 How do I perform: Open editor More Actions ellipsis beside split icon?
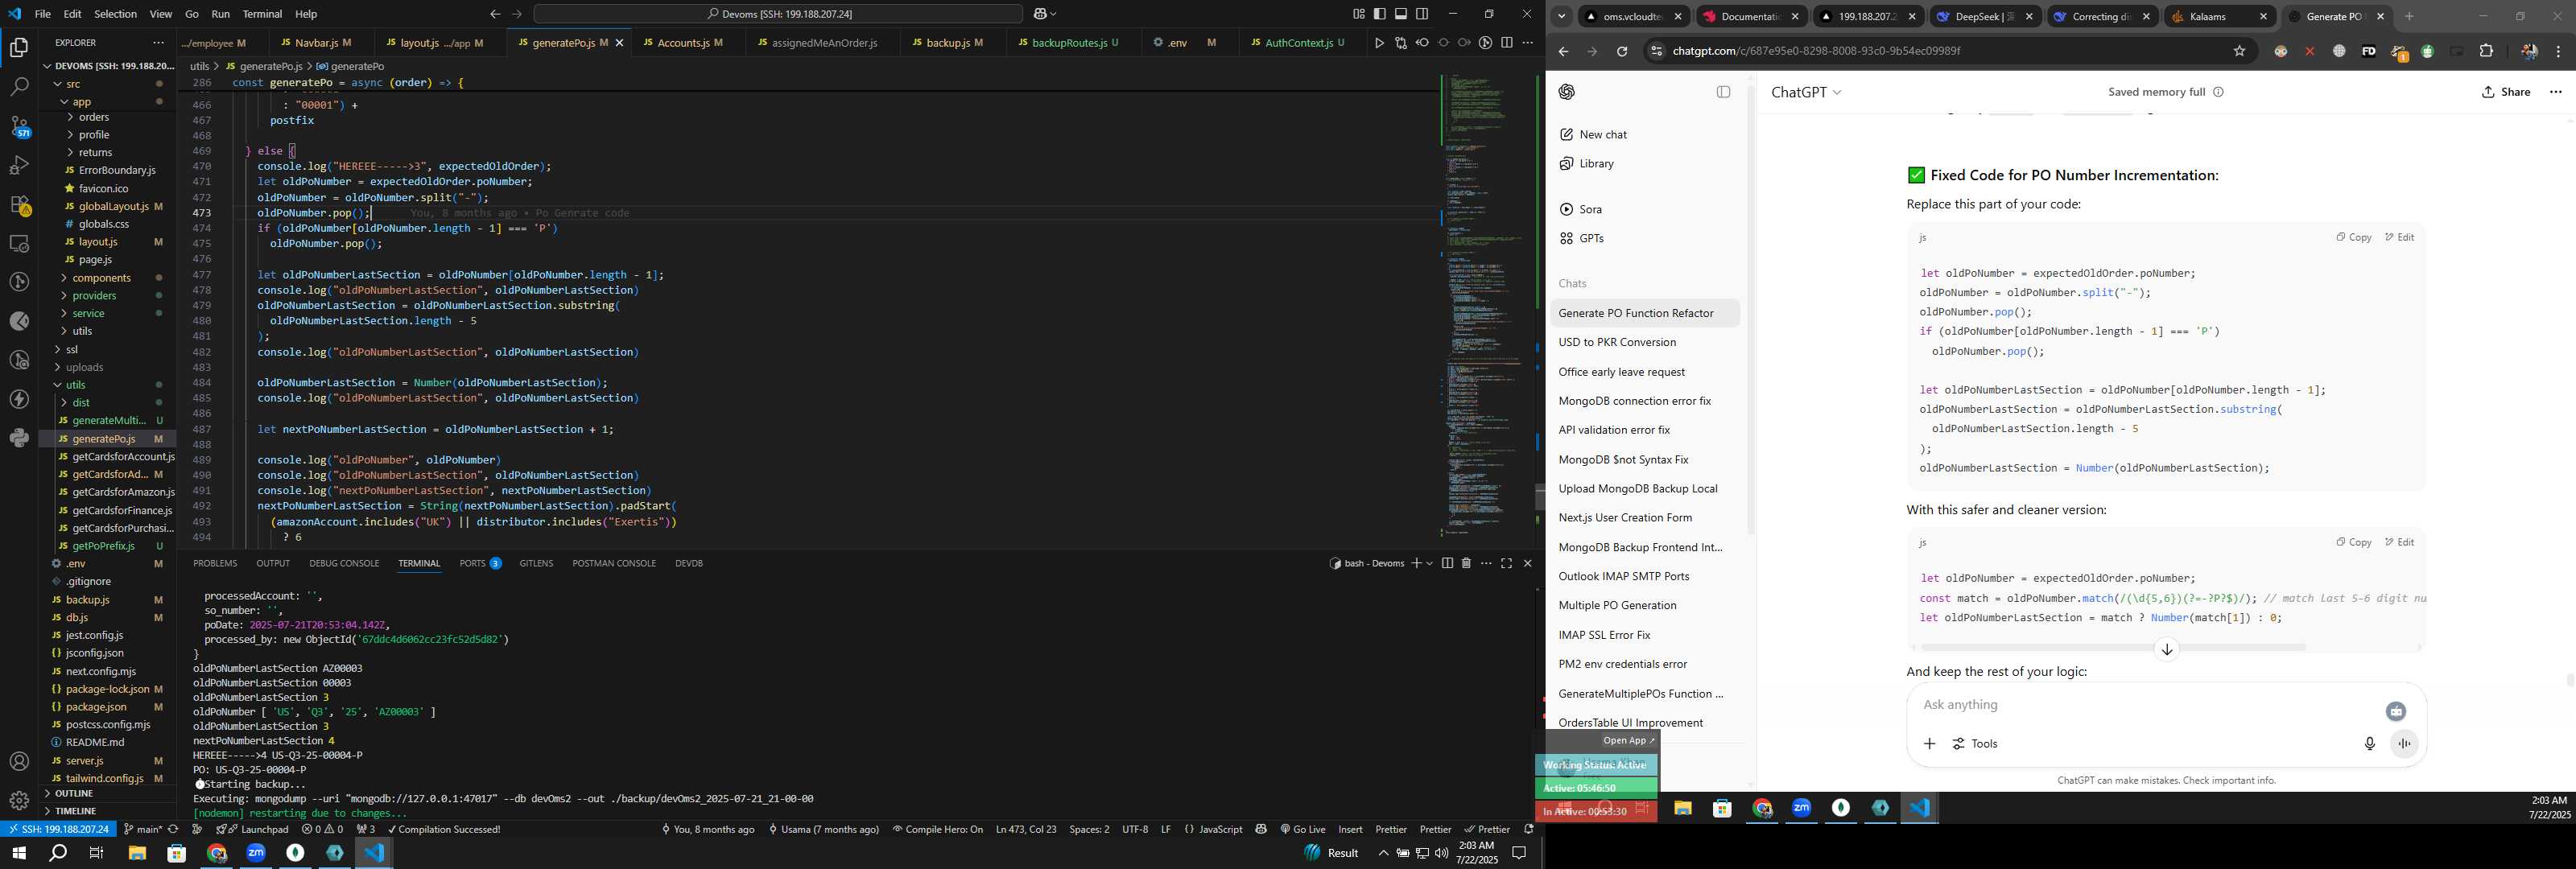[1527, 43]
